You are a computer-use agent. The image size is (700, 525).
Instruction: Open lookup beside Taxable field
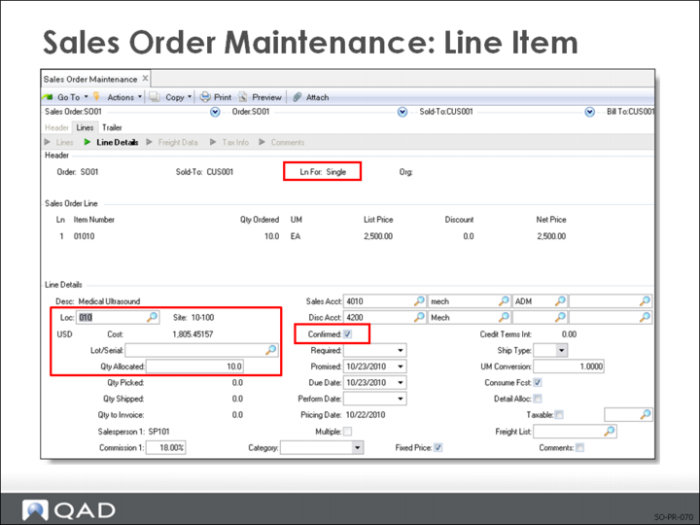645,415
